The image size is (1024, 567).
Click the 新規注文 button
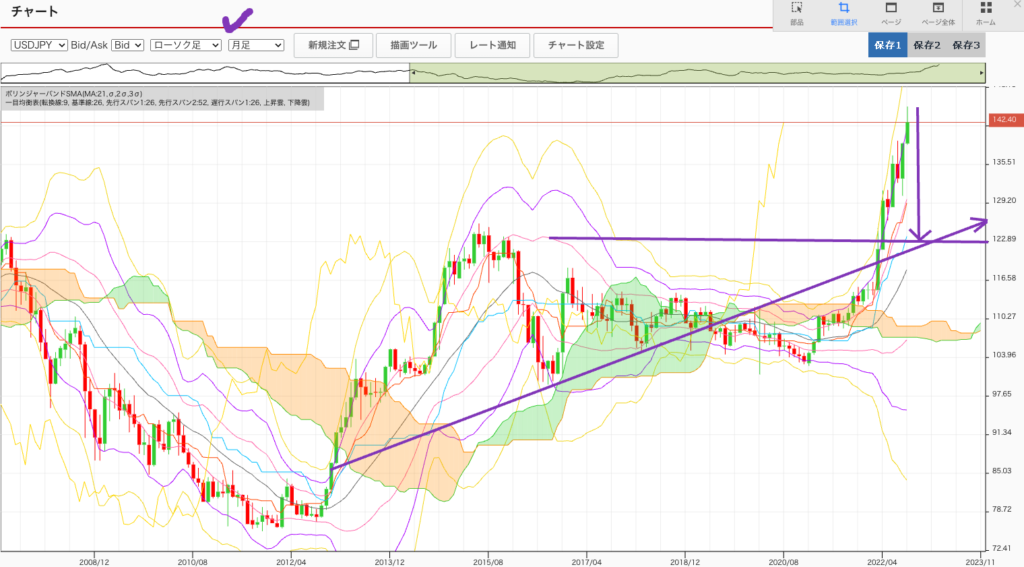[333, 45]
